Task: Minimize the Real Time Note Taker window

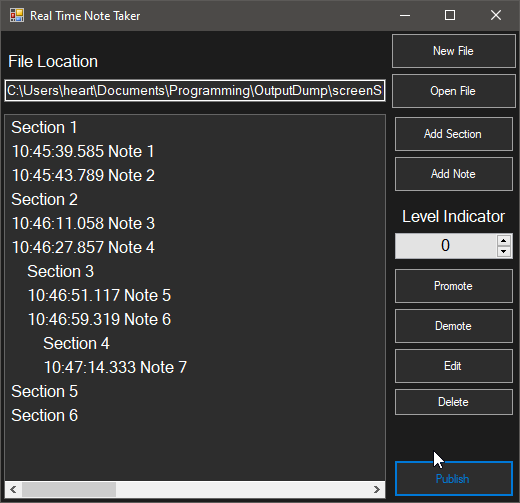Action: click(x=405, y=15)
